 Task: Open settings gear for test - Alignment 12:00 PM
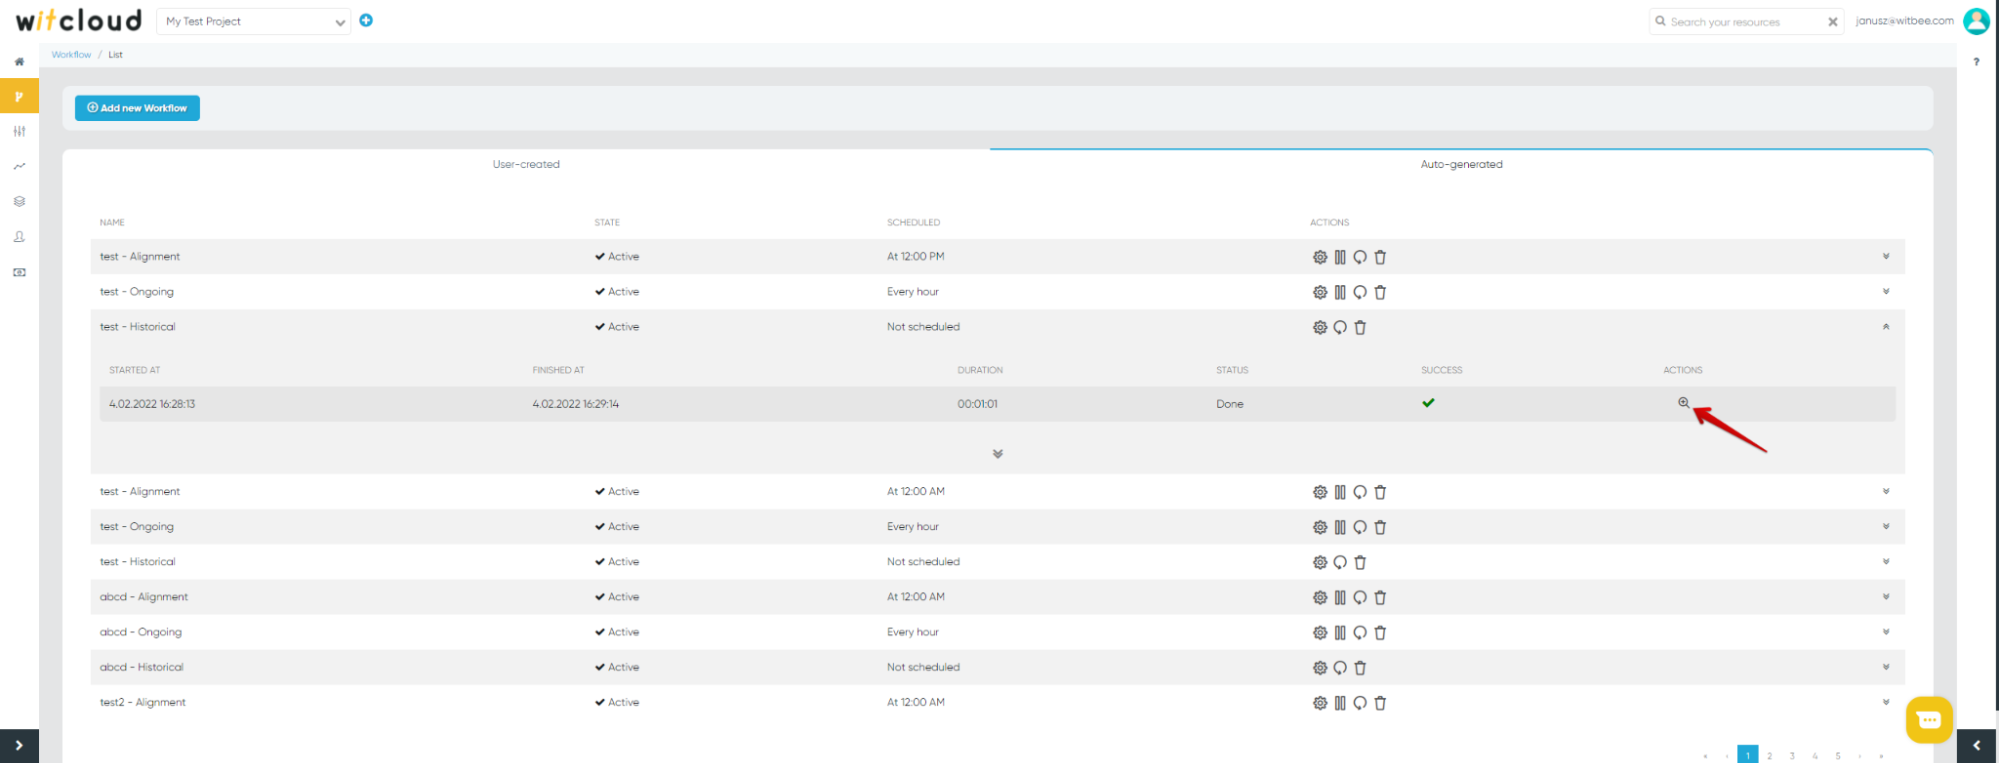(1320, 257)
